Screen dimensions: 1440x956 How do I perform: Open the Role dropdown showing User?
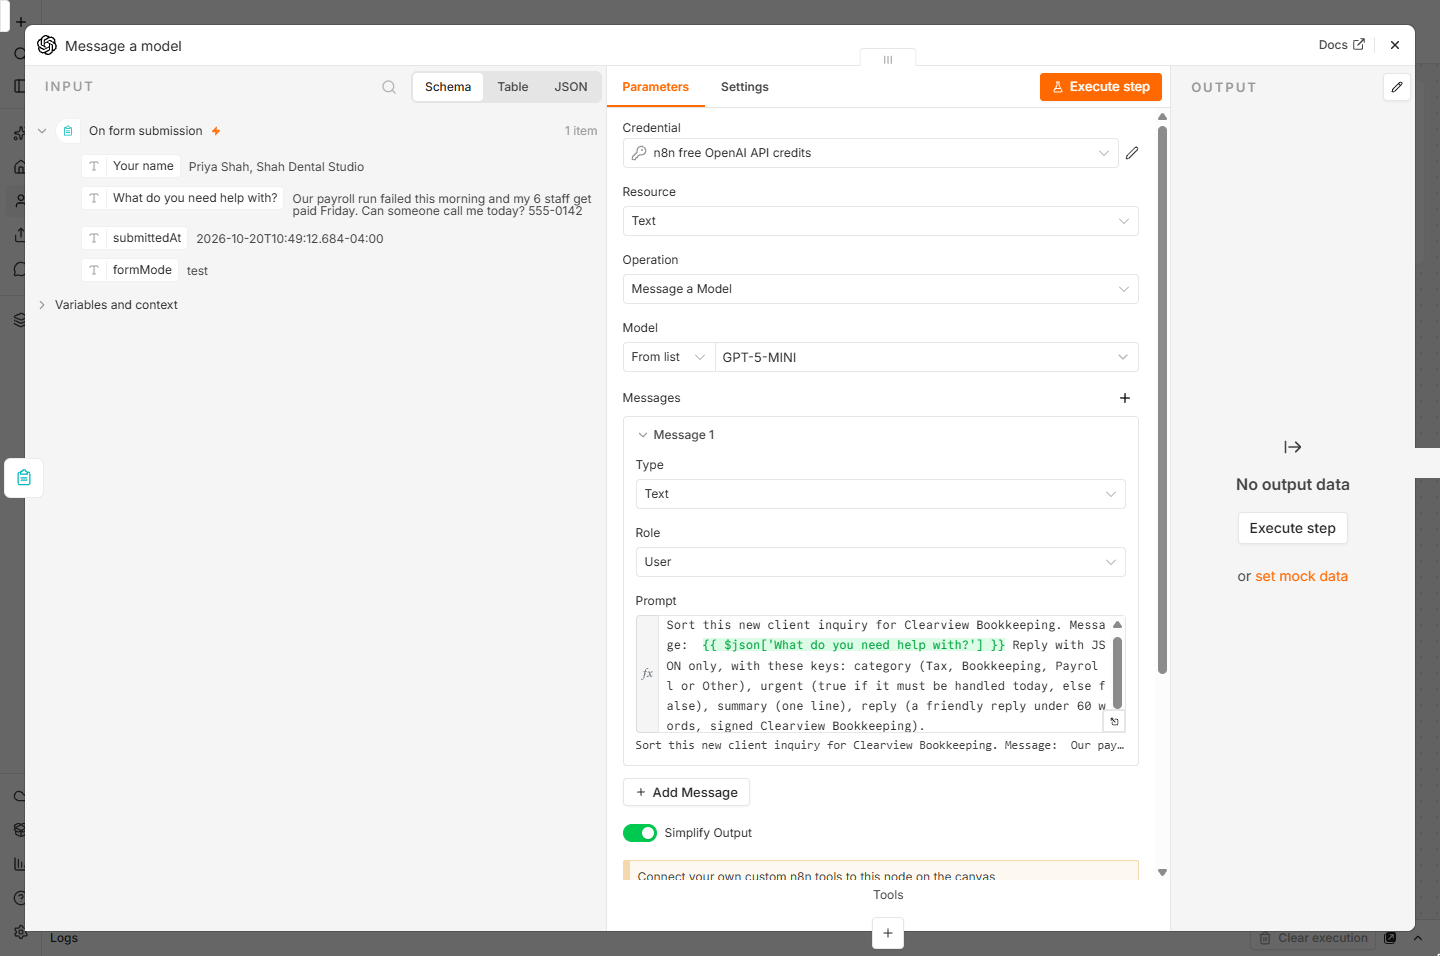pos(880,562)
